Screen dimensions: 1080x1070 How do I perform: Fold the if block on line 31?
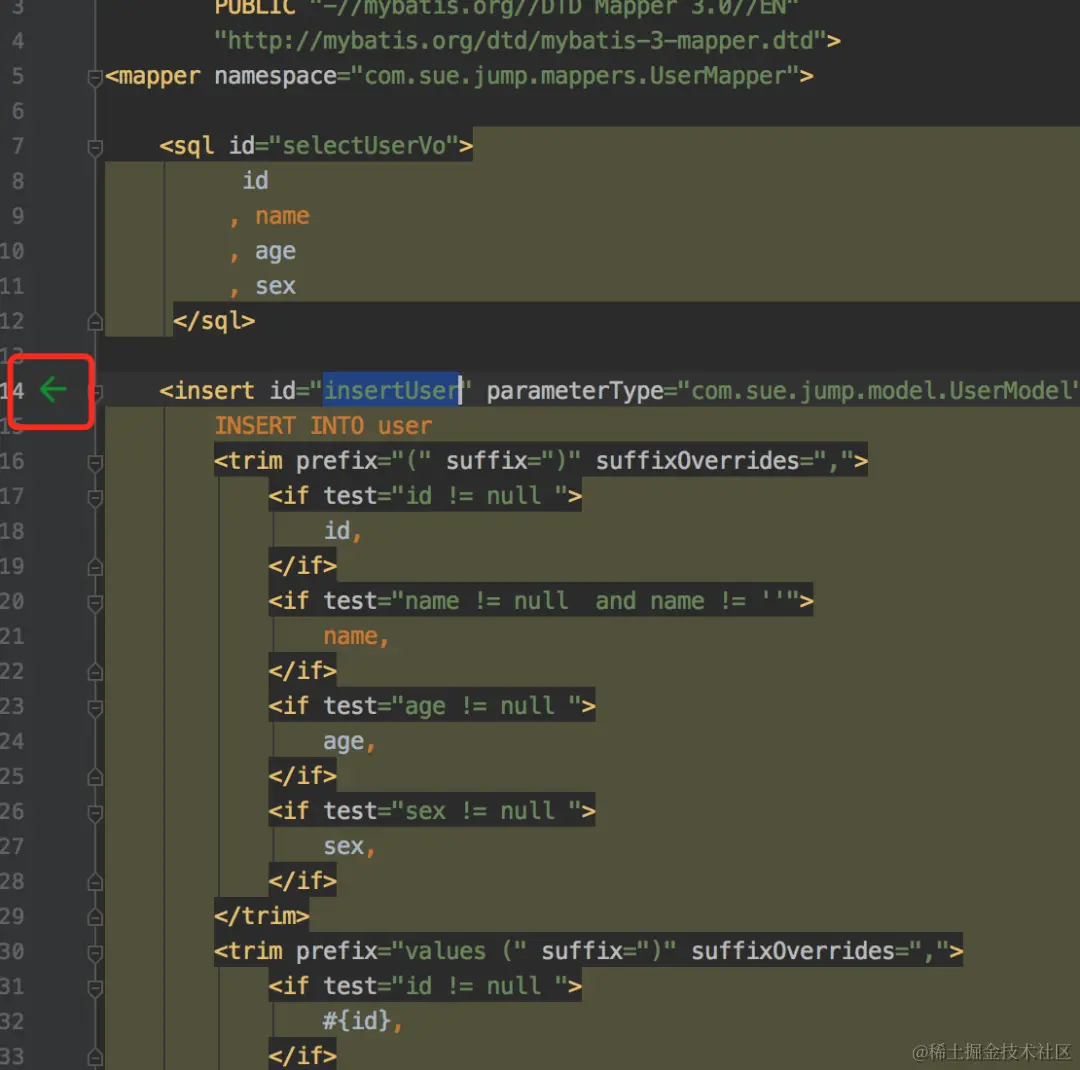(95, 988)
